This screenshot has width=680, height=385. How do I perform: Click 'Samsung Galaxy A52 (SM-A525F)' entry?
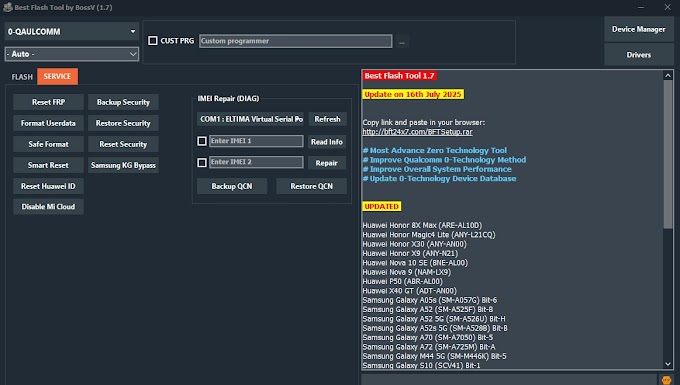pos(428,310)
